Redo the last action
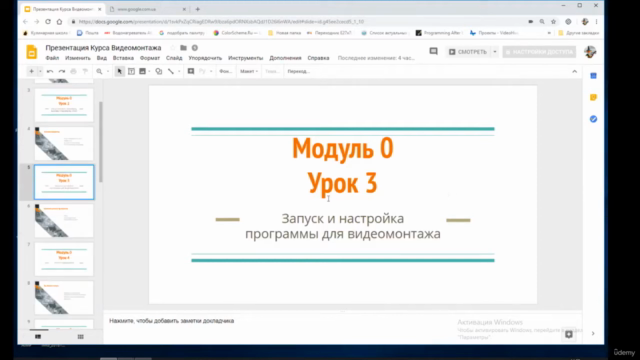The image size is (640, 360). 62,71
